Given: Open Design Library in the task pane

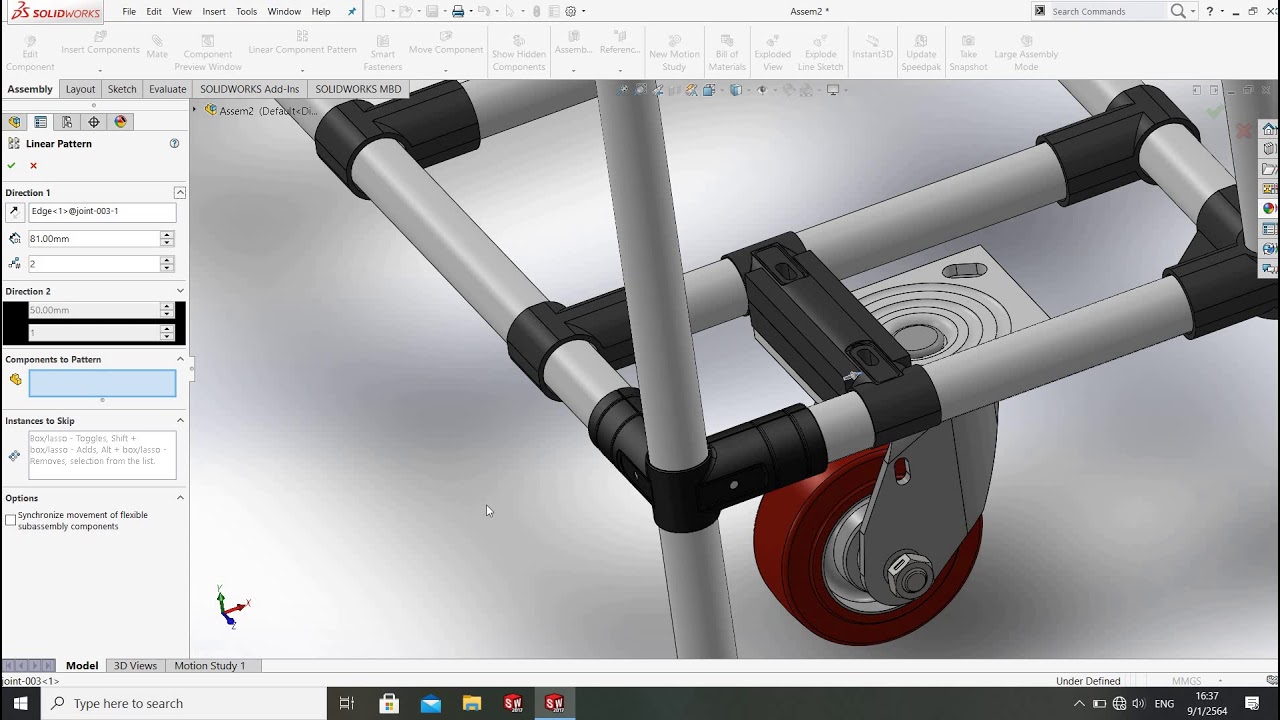Looking at the screenshot, I should [1269, 149].
